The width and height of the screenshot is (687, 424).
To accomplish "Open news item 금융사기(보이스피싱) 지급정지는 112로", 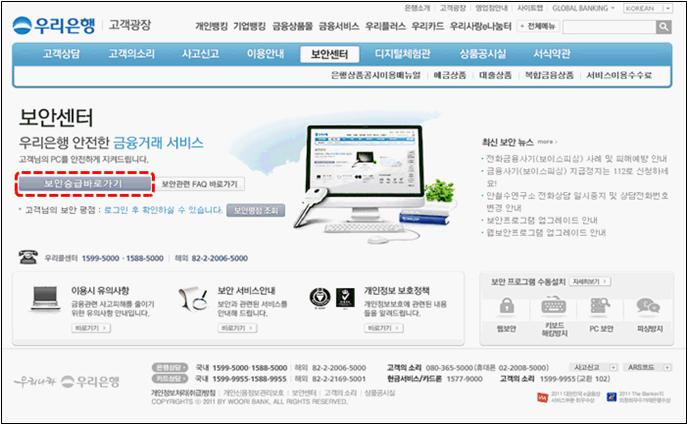I will coord(577,177).
